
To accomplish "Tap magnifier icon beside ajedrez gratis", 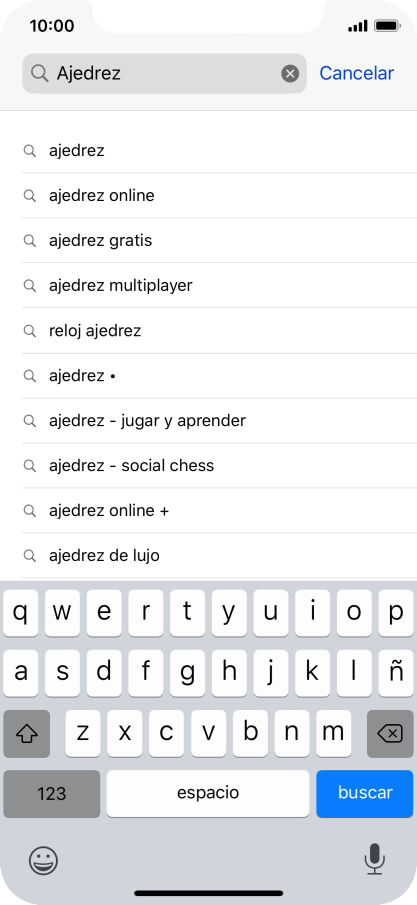I will 29,241.
